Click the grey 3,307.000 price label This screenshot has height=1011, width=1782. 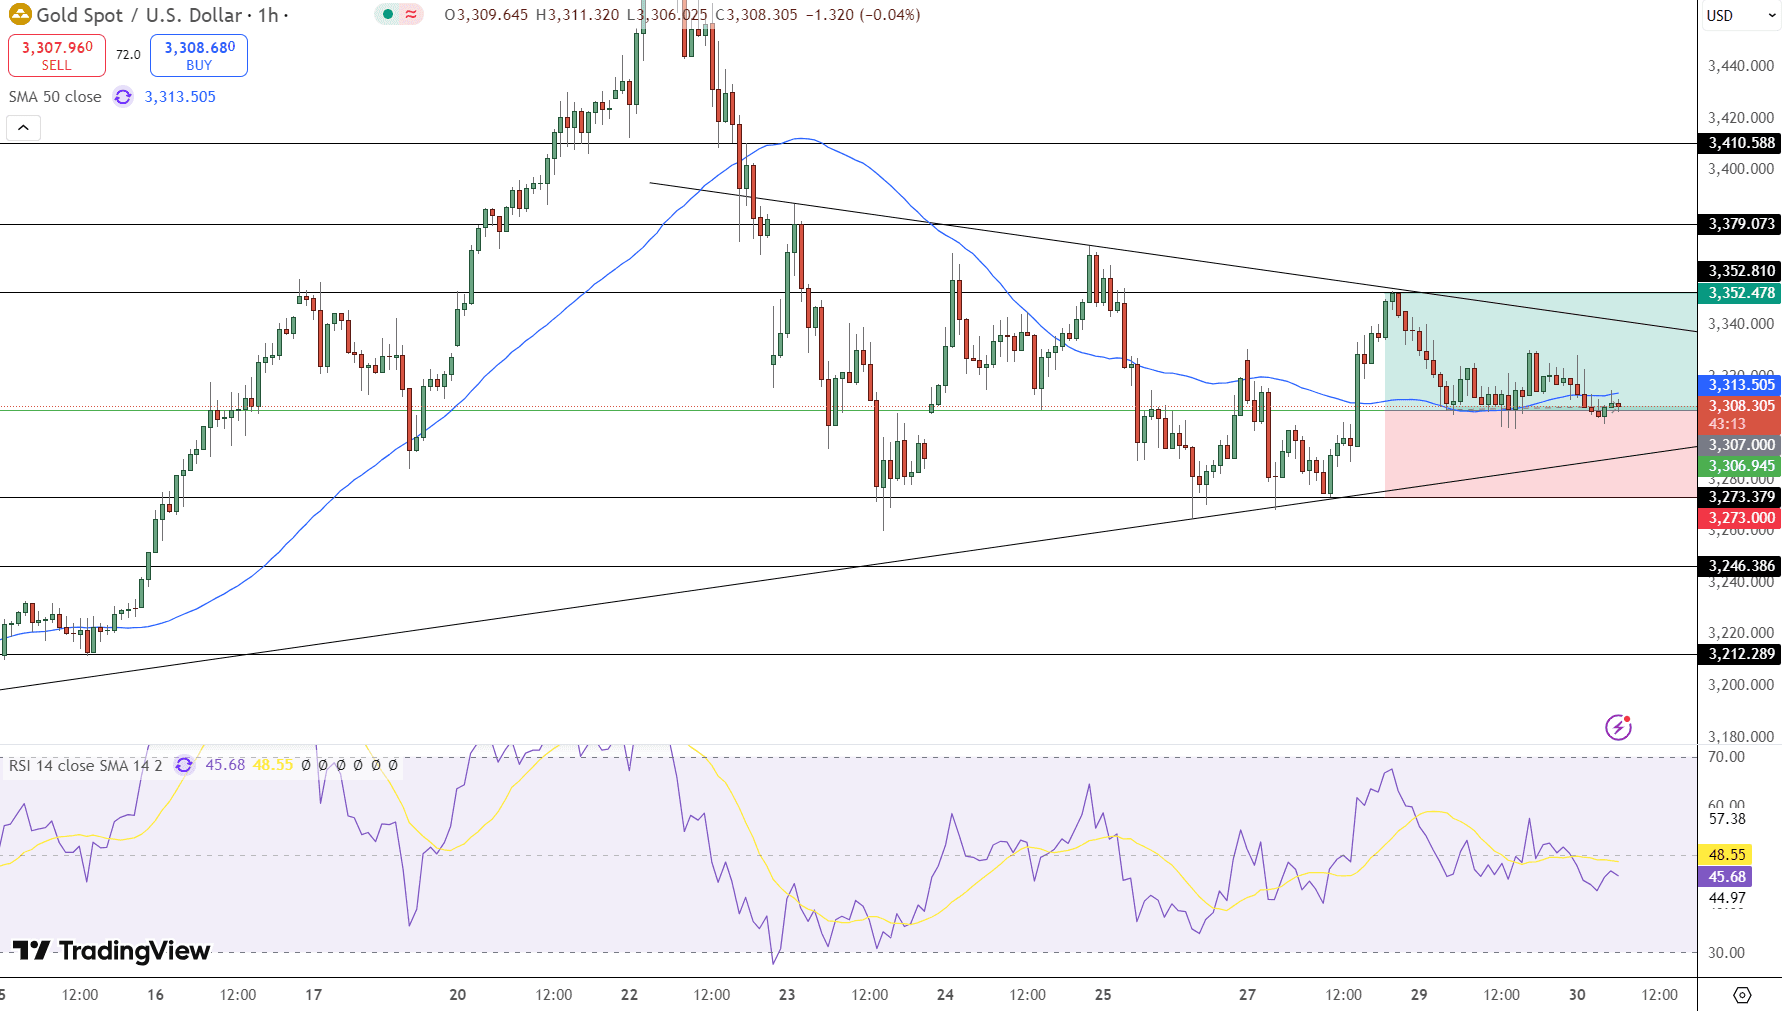[1740, 445]
